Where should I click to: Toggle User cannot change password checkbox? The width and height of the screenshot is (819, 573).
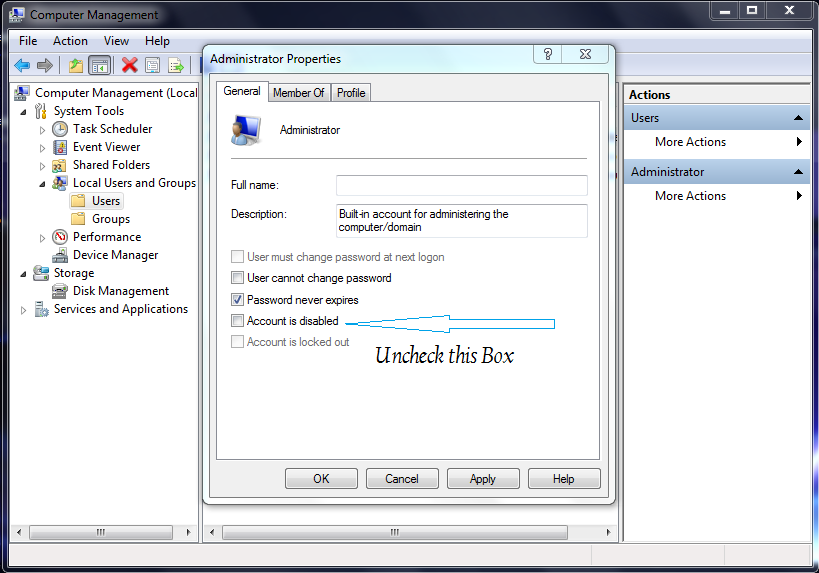click(x=237, y=278)
